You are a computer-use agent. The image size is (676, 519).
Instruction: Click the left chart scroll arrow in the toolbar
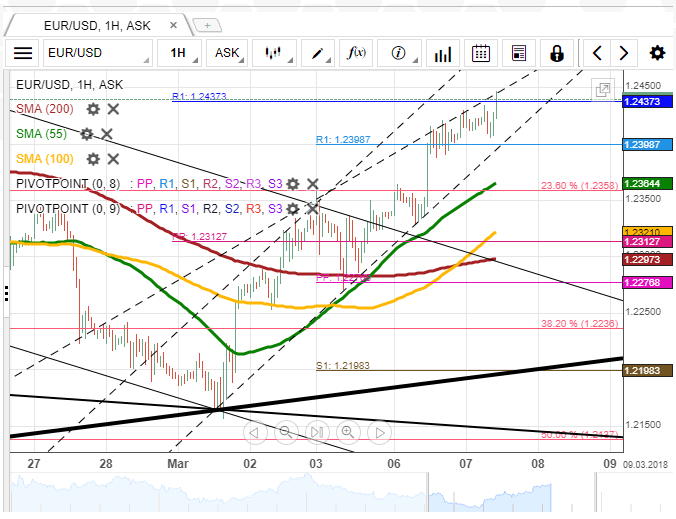tap(597, 53)
